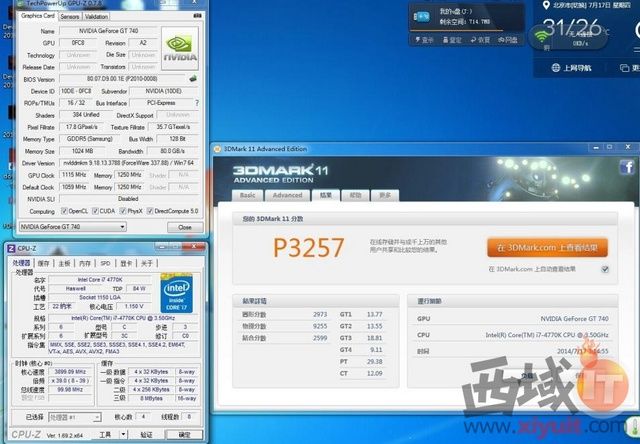This screenshot has width=640, height=444.
Task: Click the lightning bolt button under U-disk widget
Action: pos(424,40)
